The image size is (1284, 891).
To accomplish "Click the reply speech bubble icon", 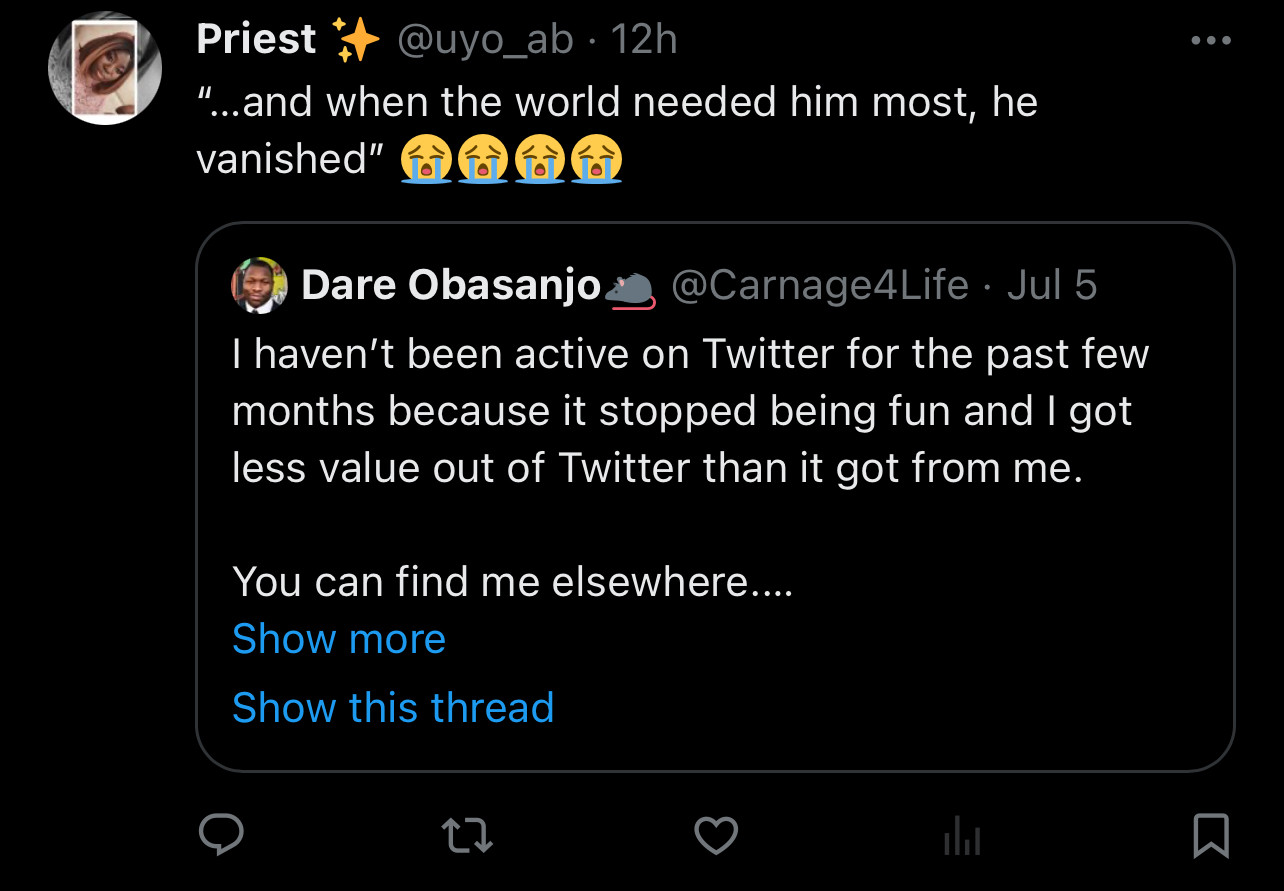I will (222, 835).
